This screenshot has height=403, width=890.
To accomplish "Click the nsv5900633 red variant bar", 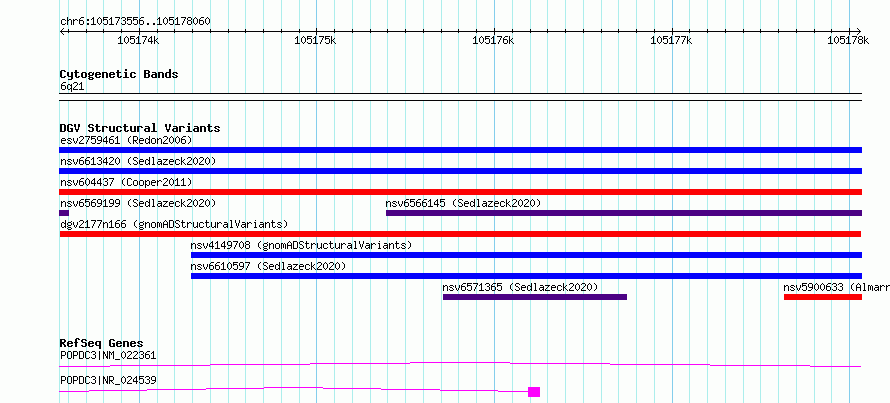I will pos(822,297).
